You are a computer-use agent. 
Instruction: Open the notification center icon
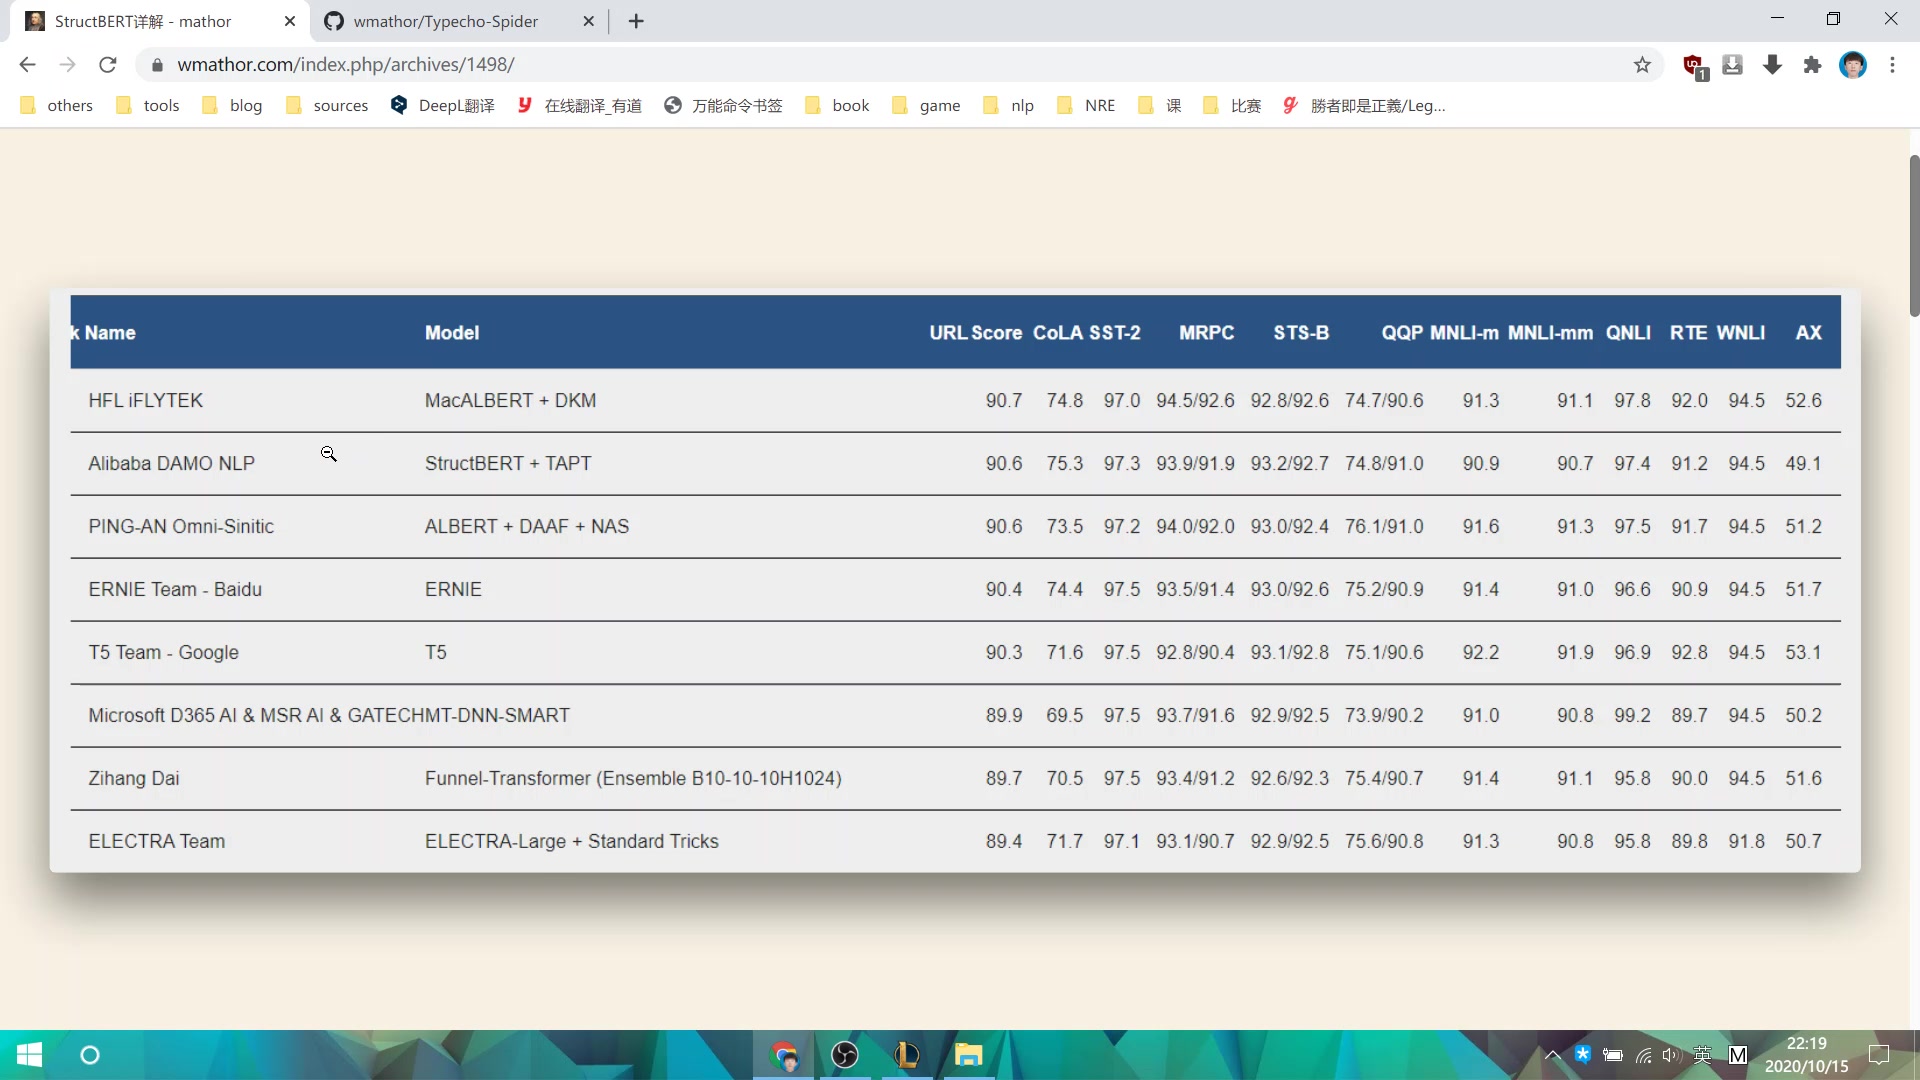click(x=1879, y=1055)
